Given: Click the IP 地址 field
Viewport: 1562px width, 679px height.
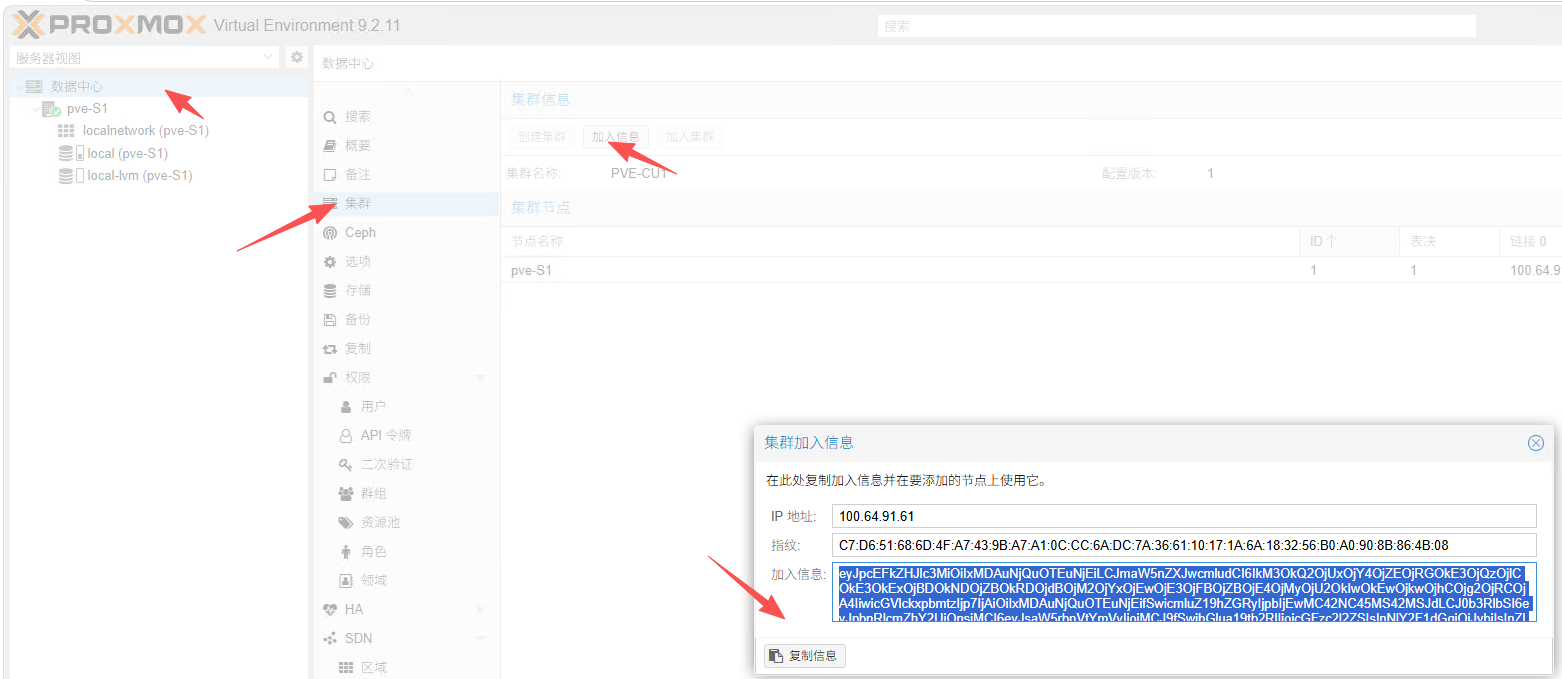Looking at the screenshot, I should click(1183, 516).
